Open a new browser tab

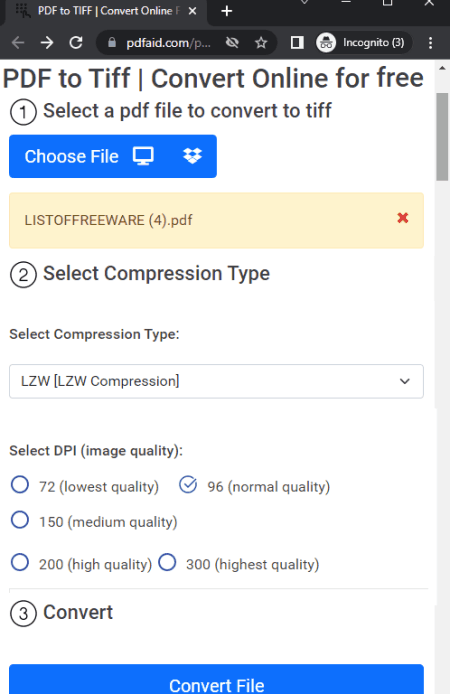tap(227, 11)
